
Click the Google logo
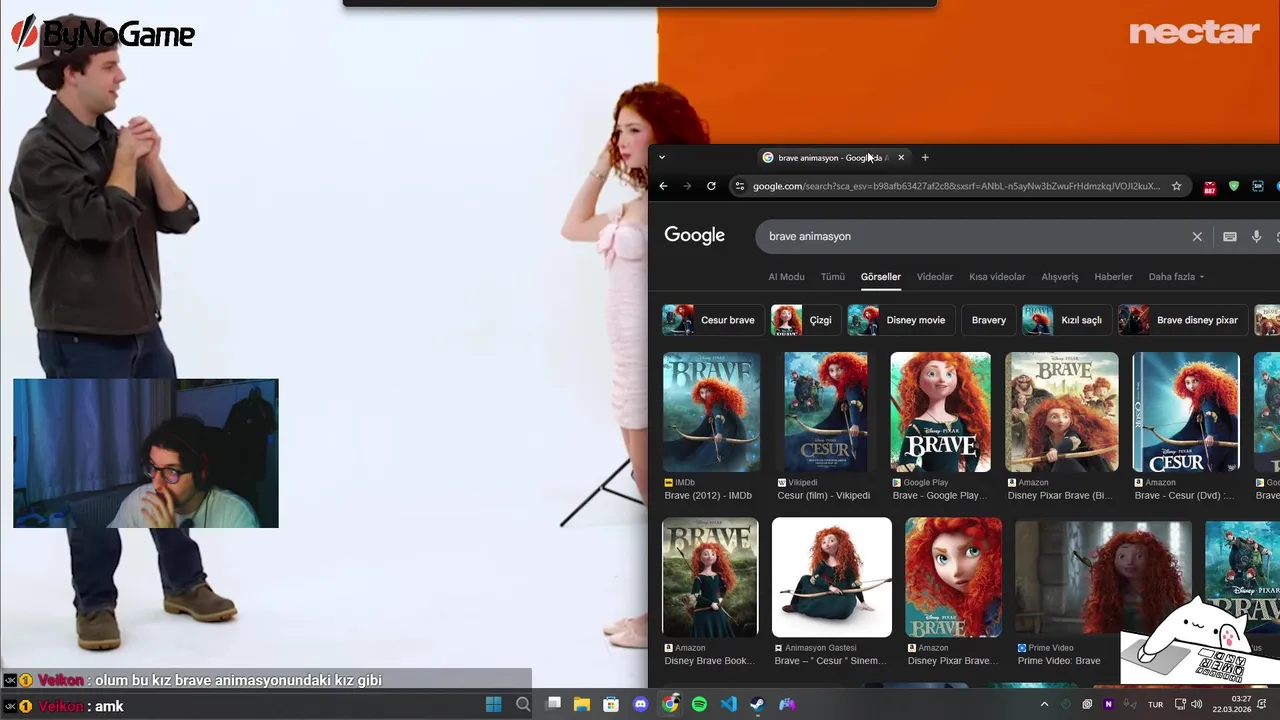tap(694, 236)
